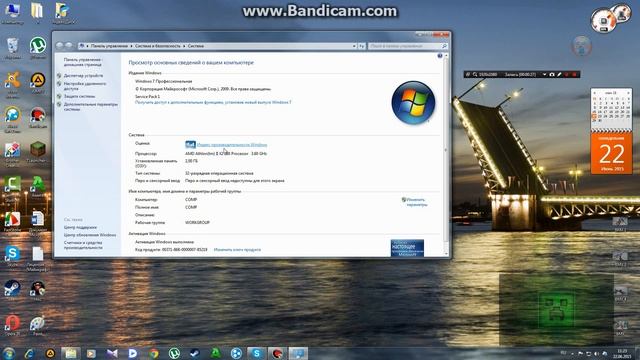Open 'Счетчики и средства производительности' link
The height and width of the screenshot is (360, 640).
pyautogui.click(x=84, y=245)
